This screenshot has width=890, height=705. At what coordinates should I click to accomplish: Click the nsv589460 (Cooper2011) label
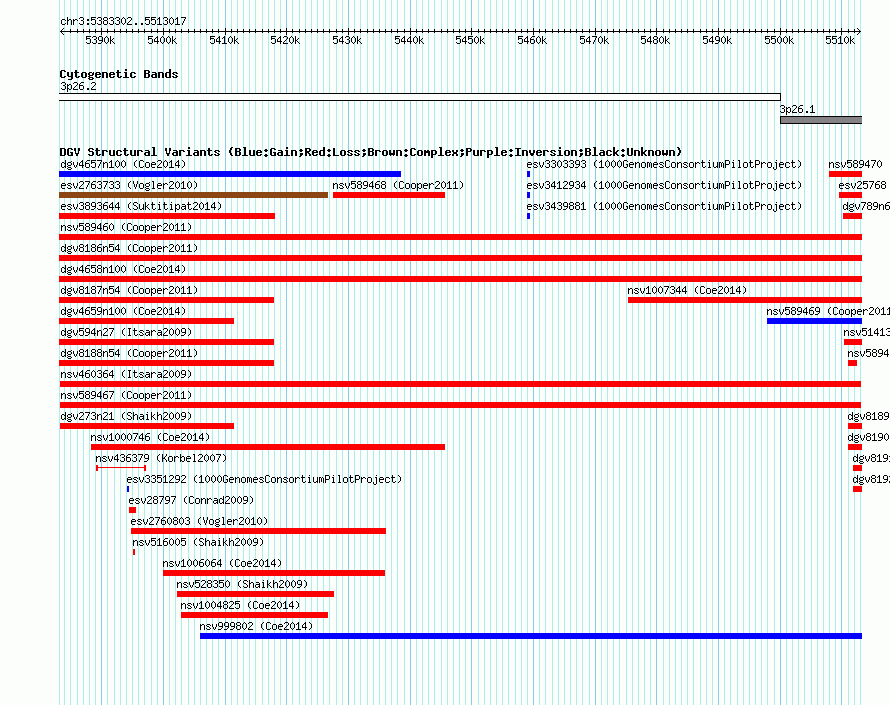tap(126, 227)
